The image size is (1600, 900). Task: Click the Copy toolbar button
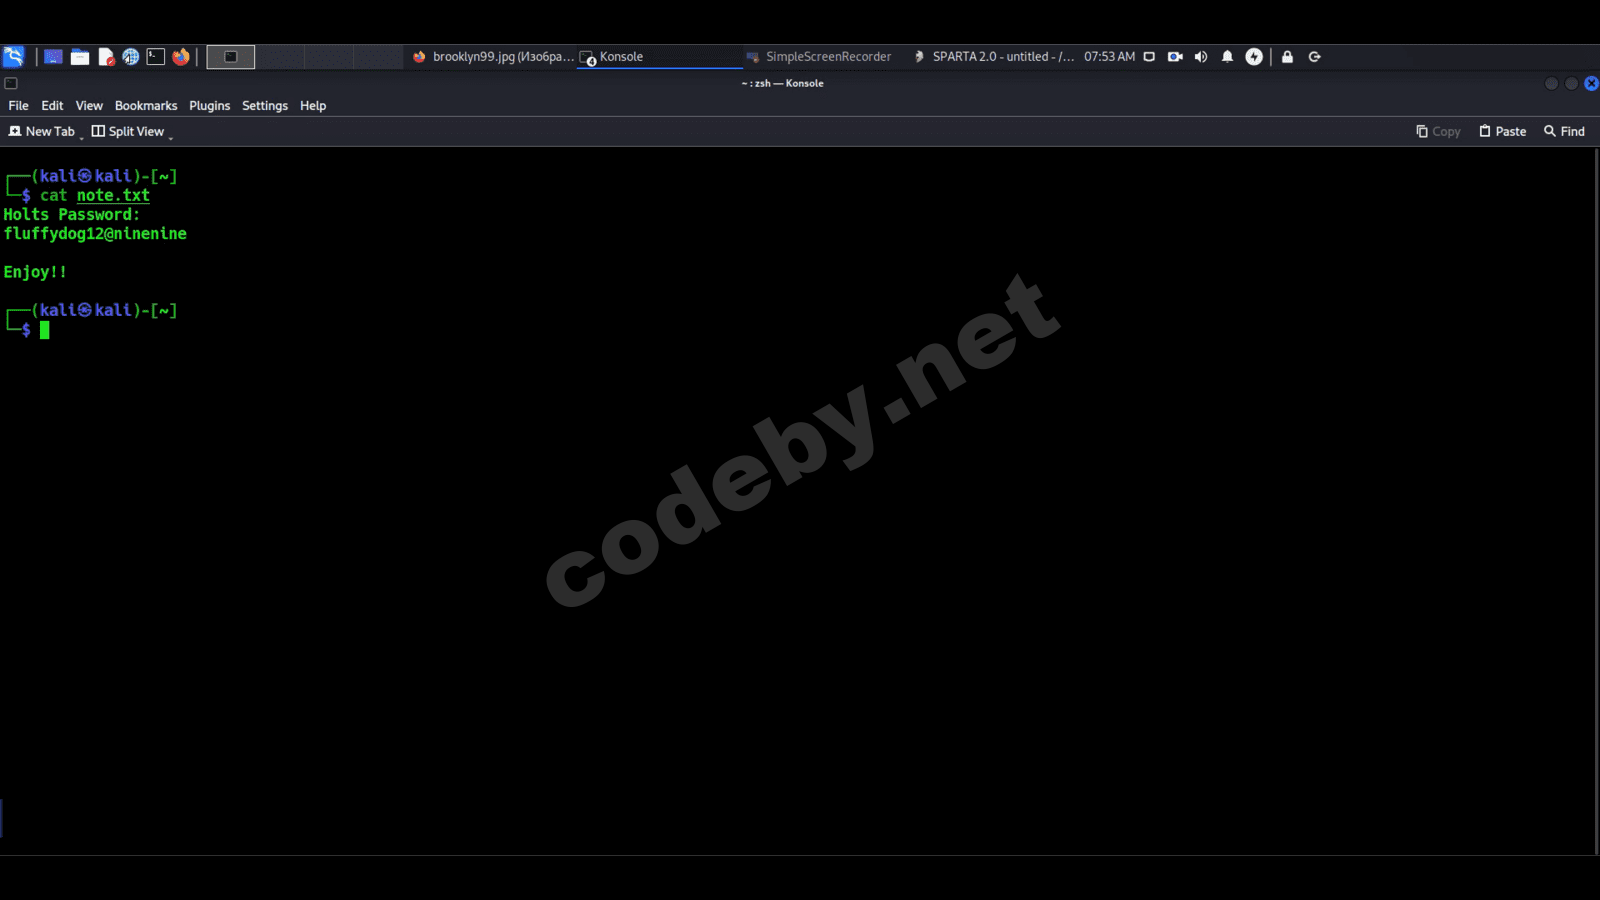tap(1438, 132)
